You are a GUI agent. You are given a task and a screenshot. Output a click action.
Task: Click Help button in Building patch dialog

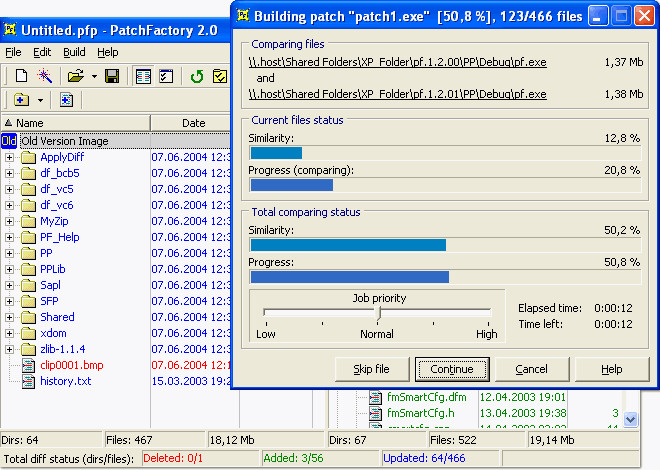pos(612,369)
